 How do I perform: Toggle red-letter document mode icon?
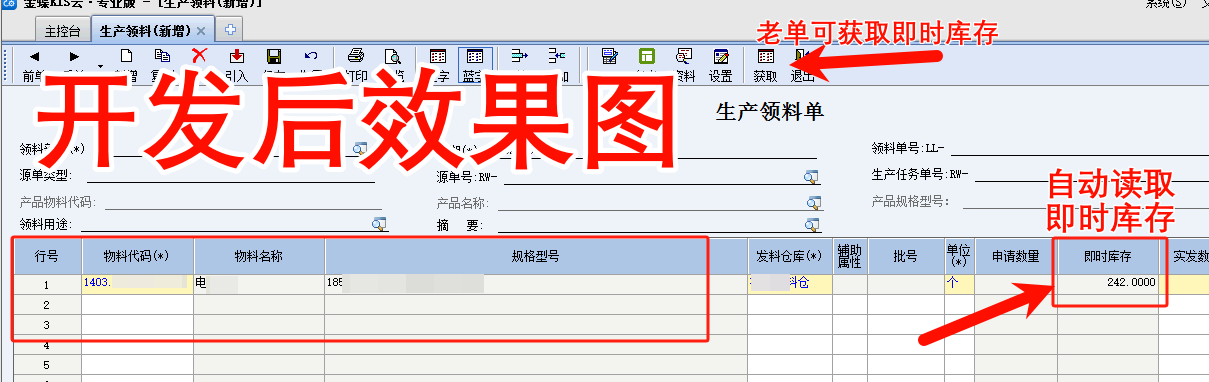tap(438, 57)
